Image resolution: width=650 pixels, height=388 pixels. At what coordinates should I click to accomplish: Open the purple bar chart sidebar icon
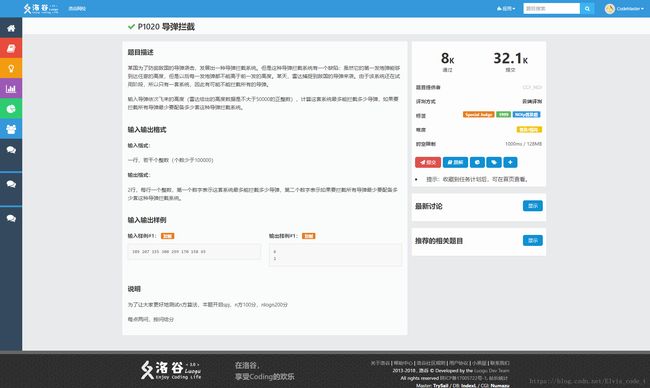pos(11,88)
